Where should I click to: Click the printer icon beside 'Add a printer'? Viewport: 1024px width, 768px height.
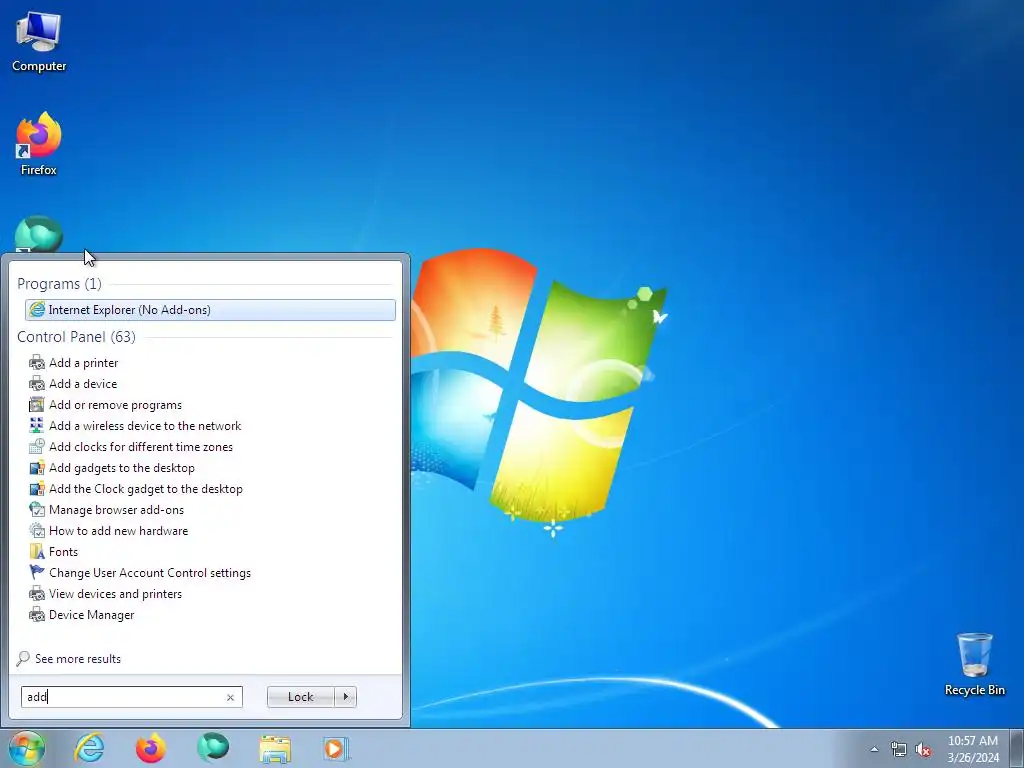[37, 362]
